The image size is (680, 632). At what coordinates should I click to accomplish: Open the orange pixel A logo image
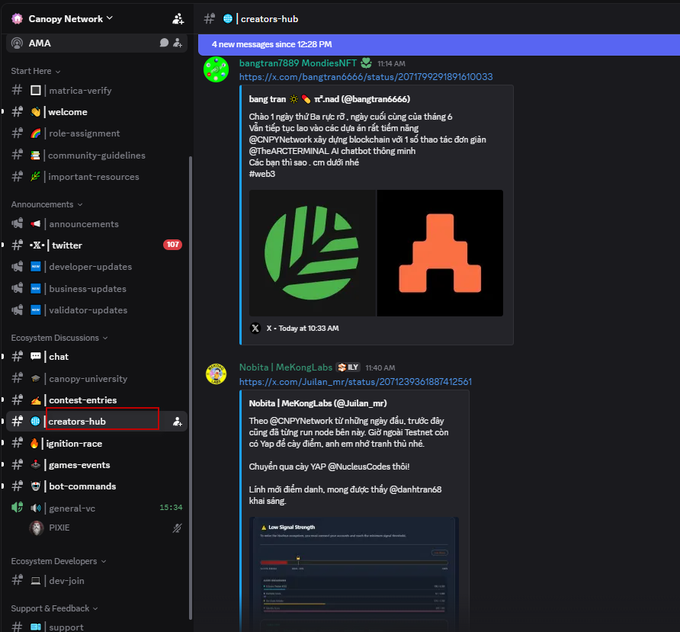440,253
